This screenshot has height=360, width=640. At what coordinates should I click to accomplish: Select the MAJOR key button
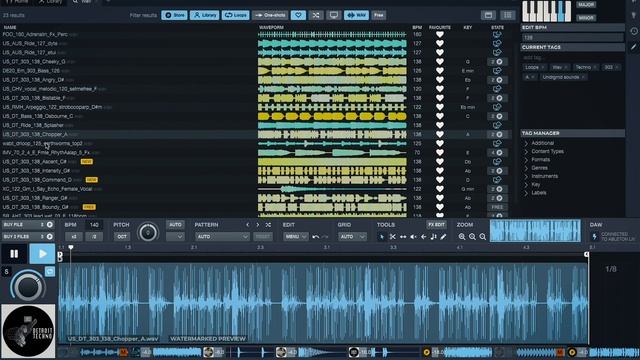pos(586,4)
